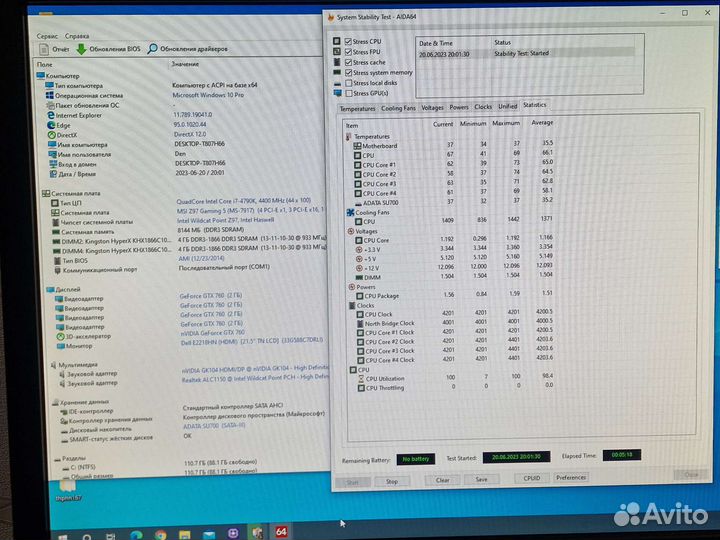
Task: Select the Motherboard temperature row
Action: click(x=453, y=145)
